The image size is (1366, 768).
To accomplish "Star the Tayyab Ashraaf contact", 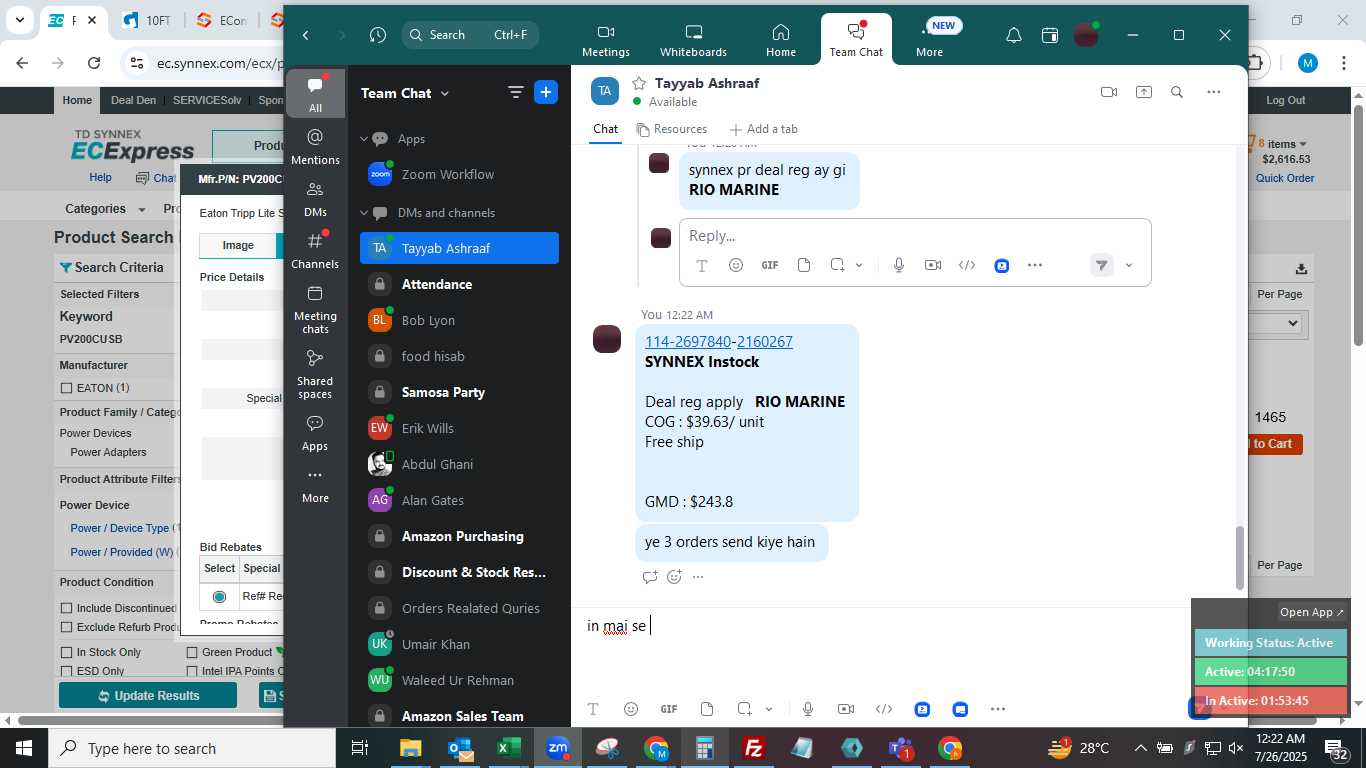I will click(x=639, y=83).
